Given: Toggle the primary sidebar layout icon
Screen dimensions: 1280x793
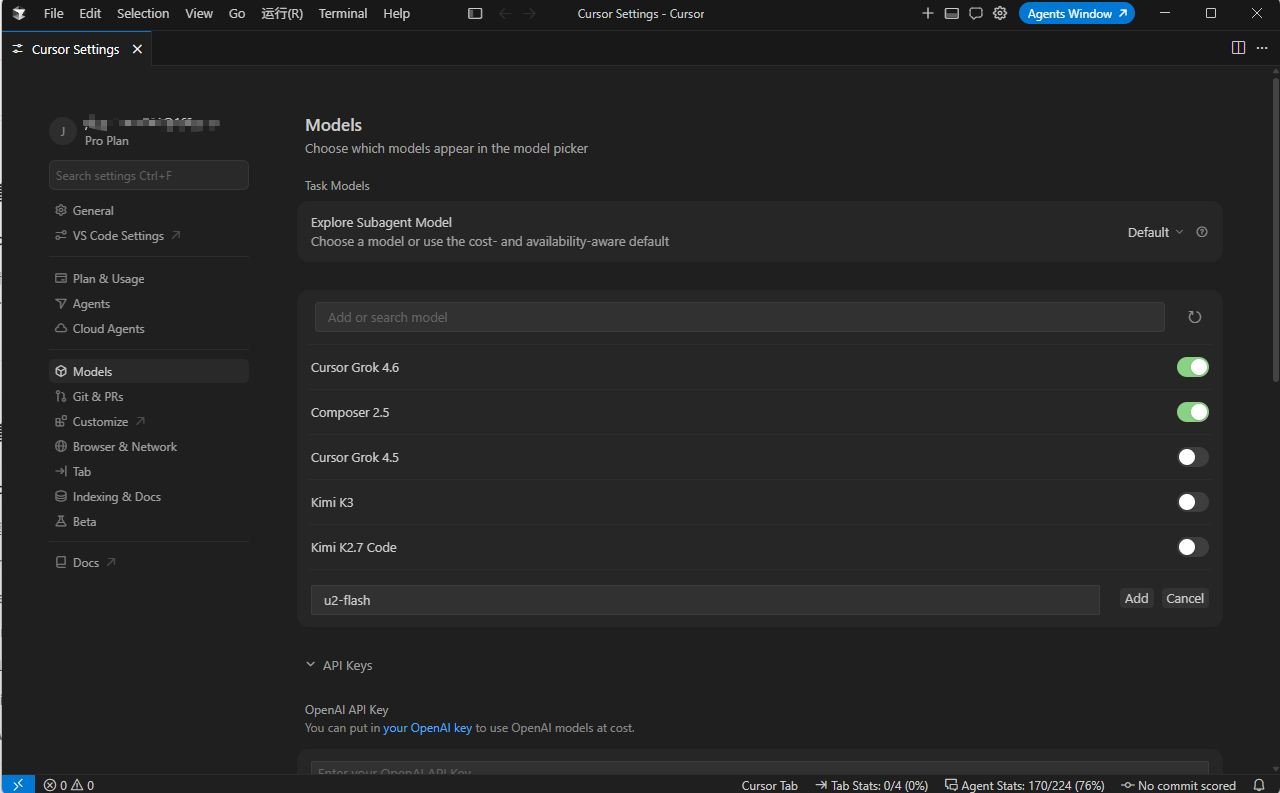Looking at the screenshot, I should [x=475, y=14].
